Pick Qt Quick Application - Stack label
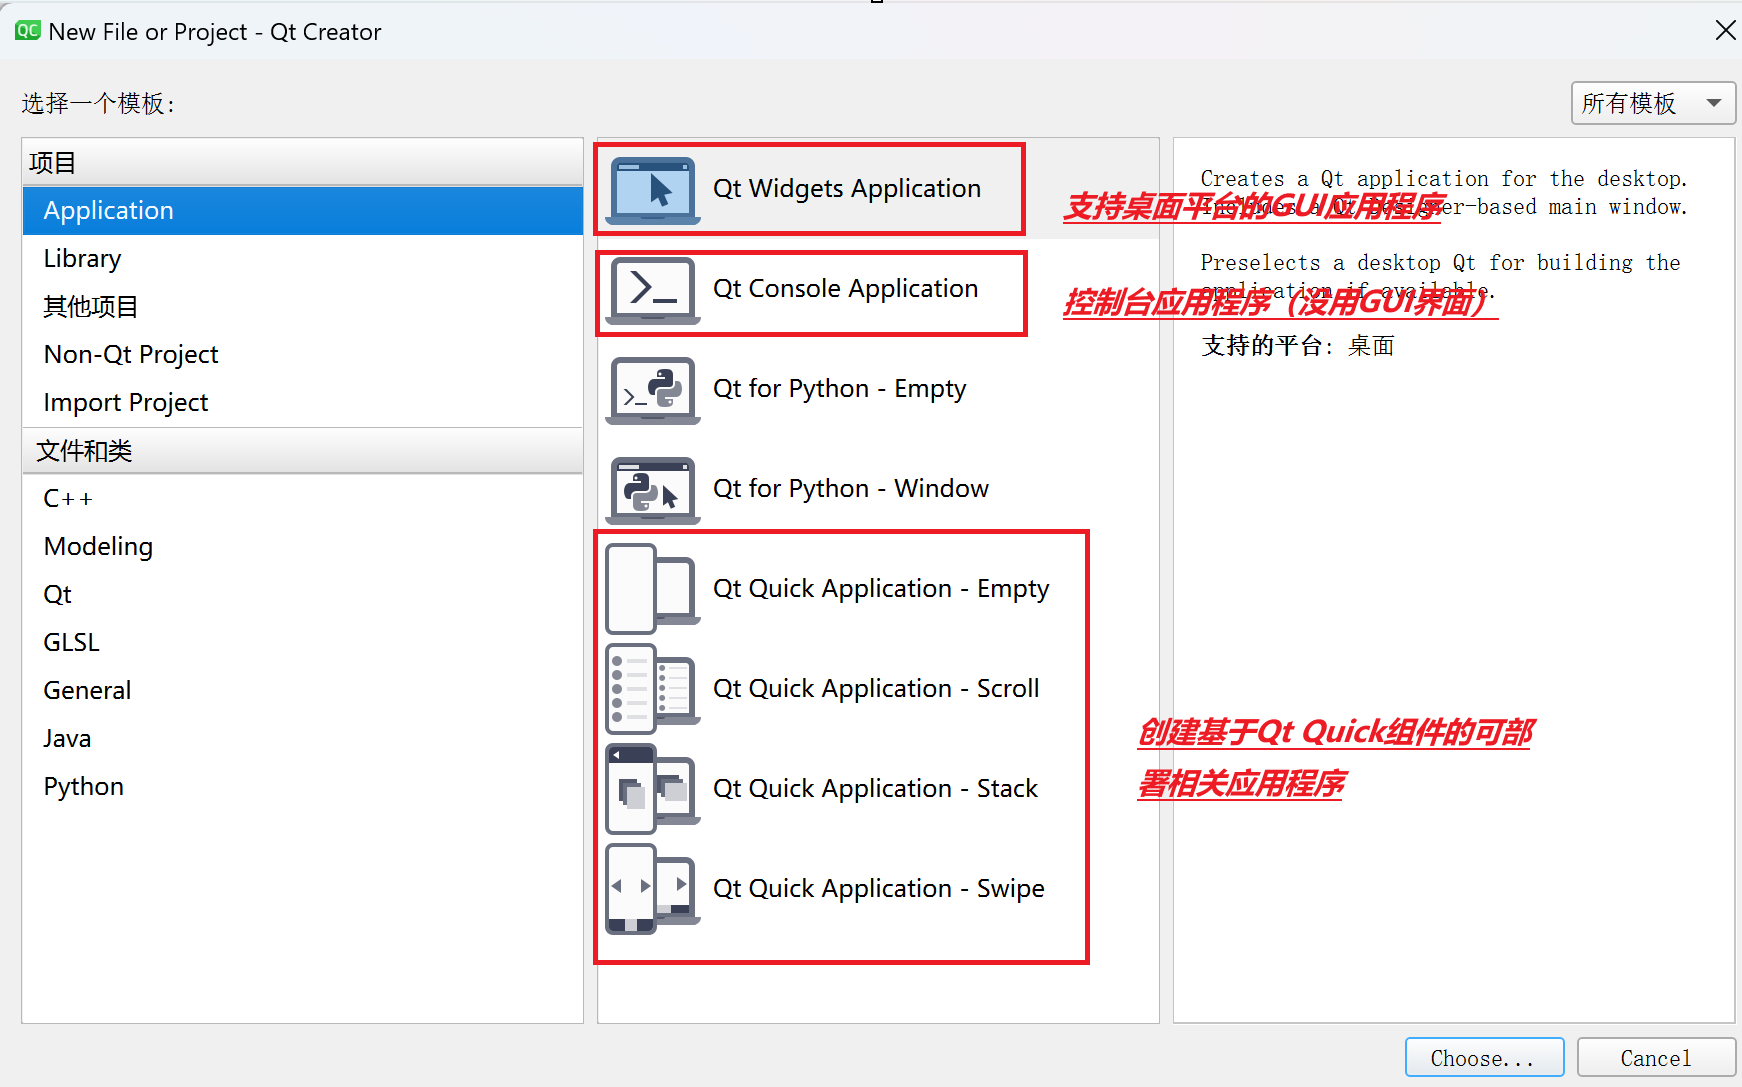The height and width of the screenshot is (1087, 1742). (x=875, y=789)
